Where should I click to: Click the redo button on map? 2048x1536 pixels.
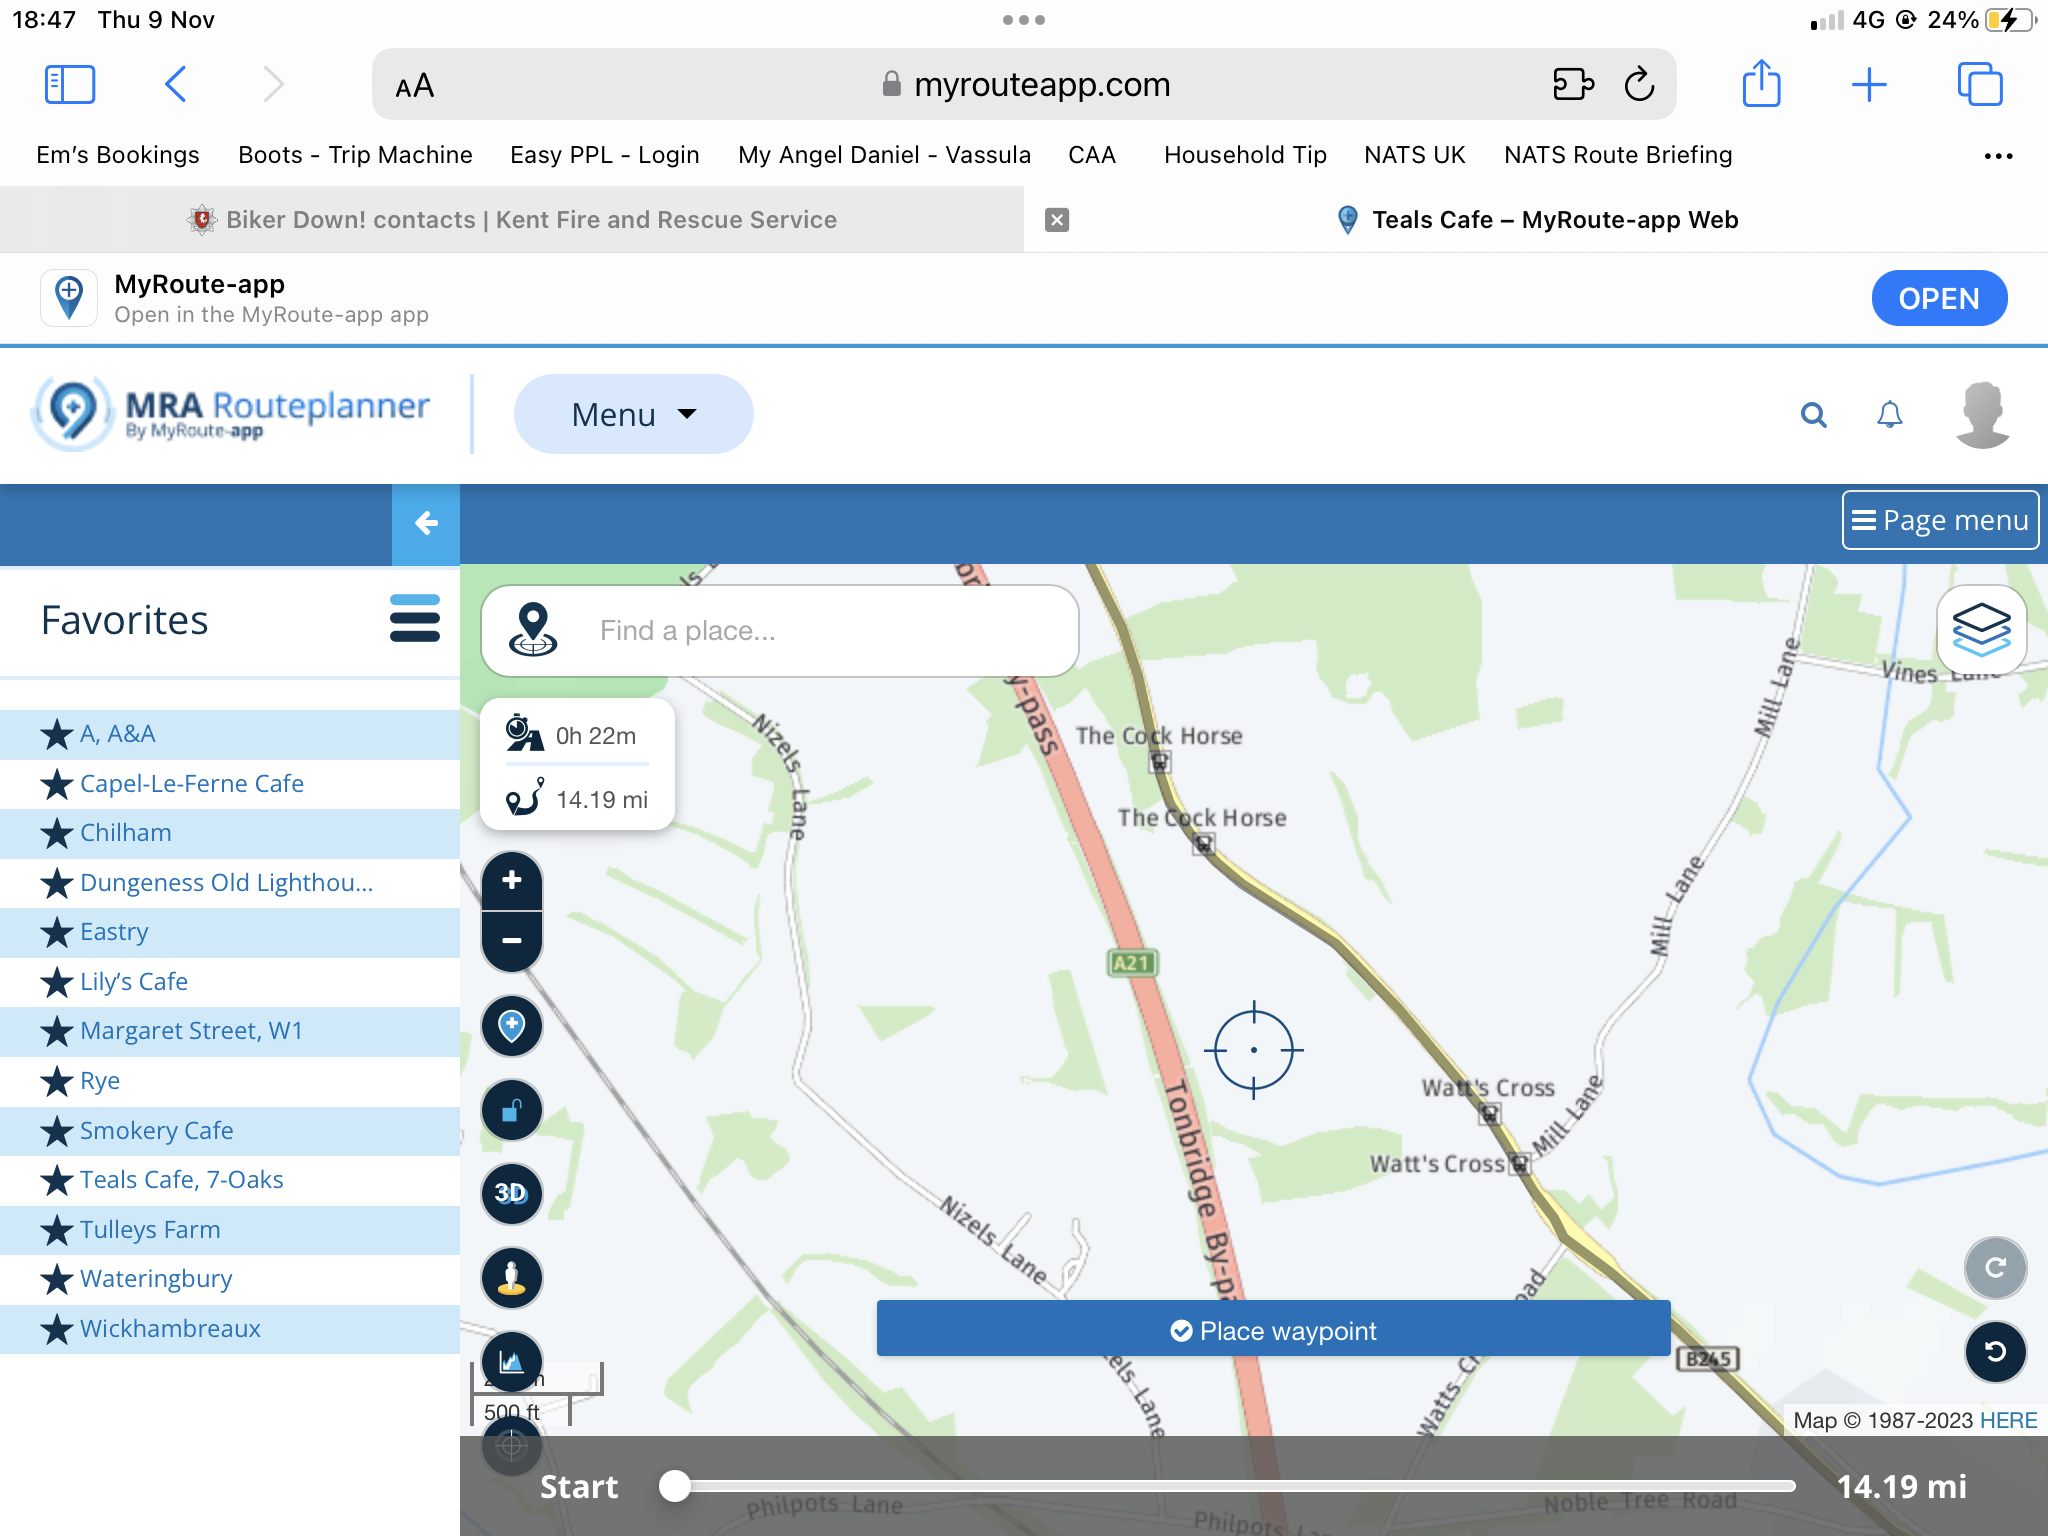coord(1995,1268)
